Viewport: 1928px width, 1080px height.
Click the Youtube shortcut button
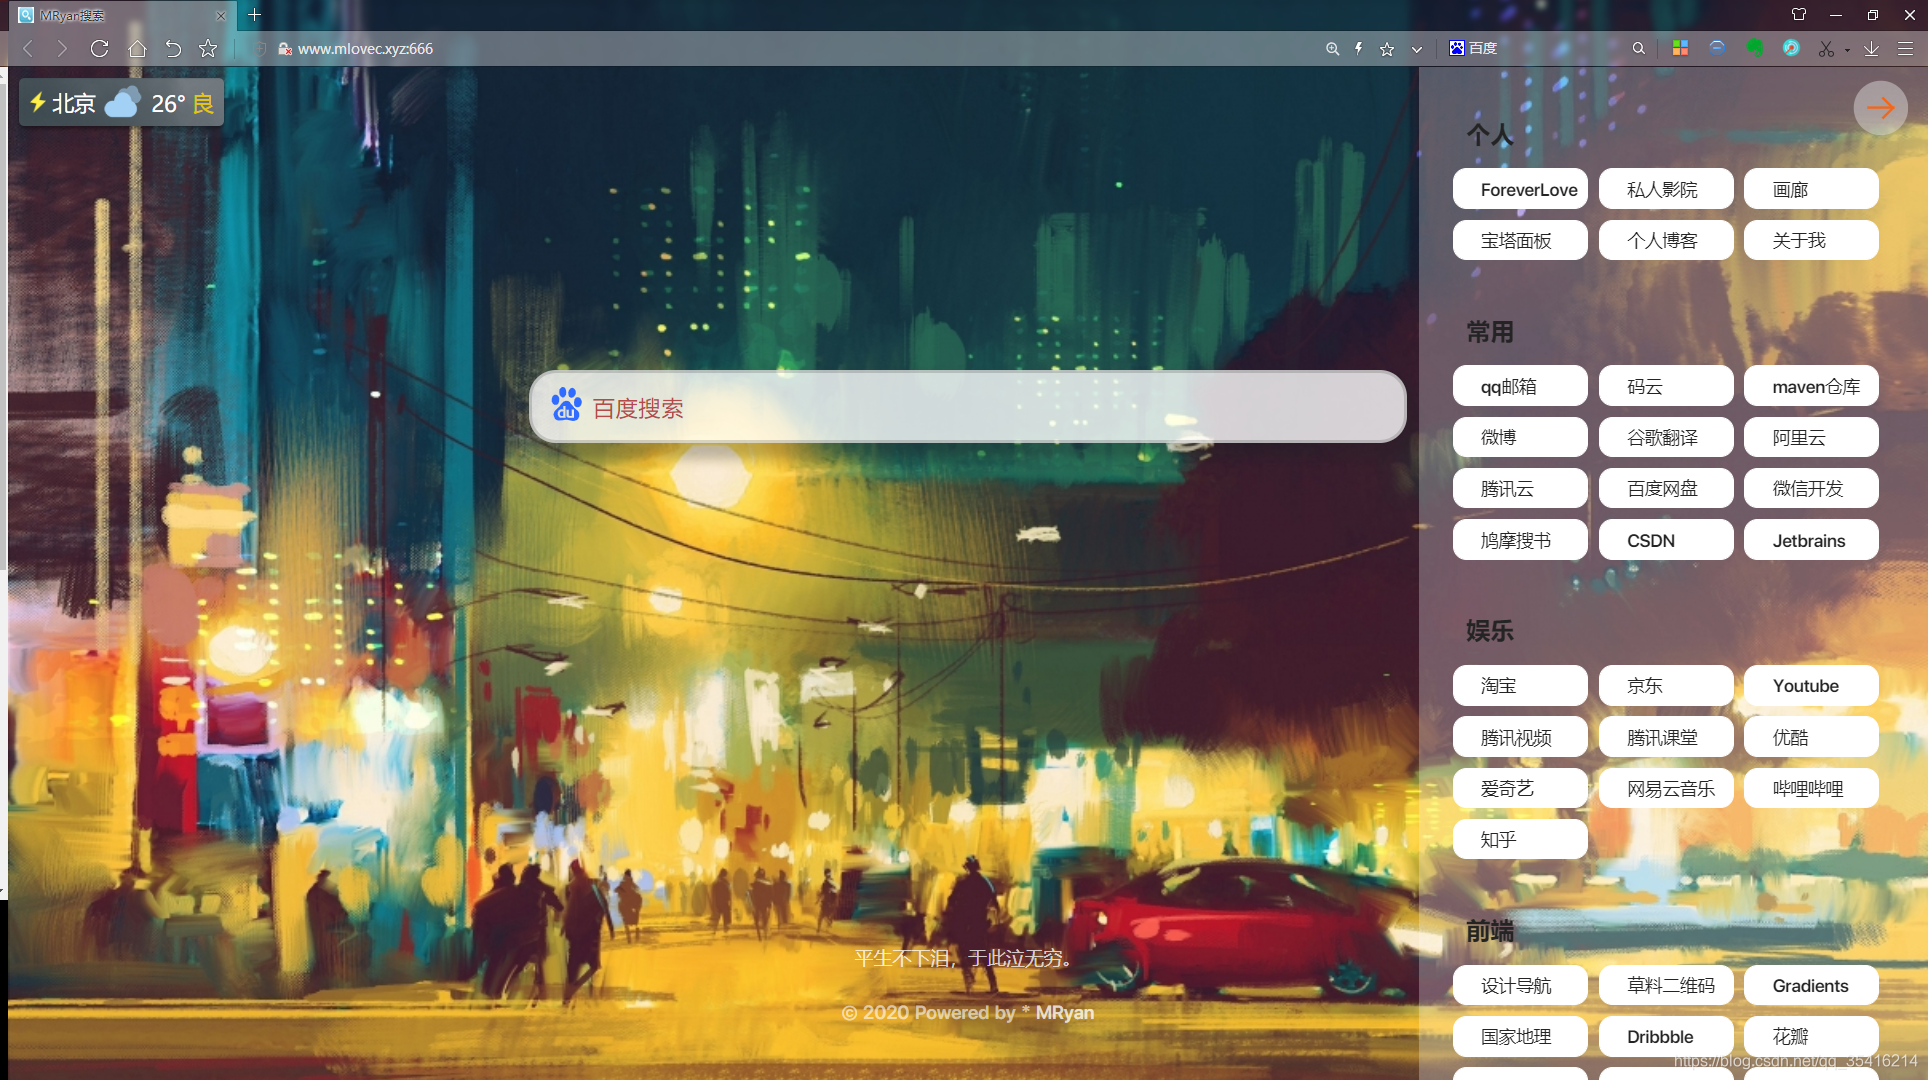[x=1810, y=686]
